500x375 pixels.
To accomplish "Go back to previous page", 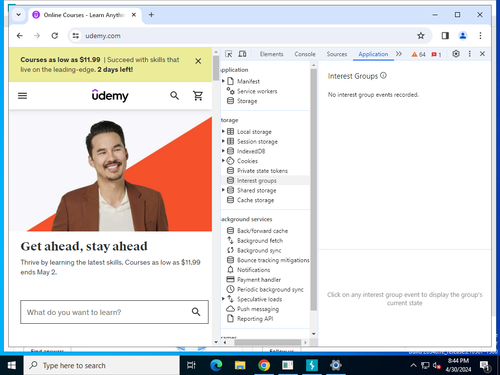I will pyautogui.click(x=20, y=36).
